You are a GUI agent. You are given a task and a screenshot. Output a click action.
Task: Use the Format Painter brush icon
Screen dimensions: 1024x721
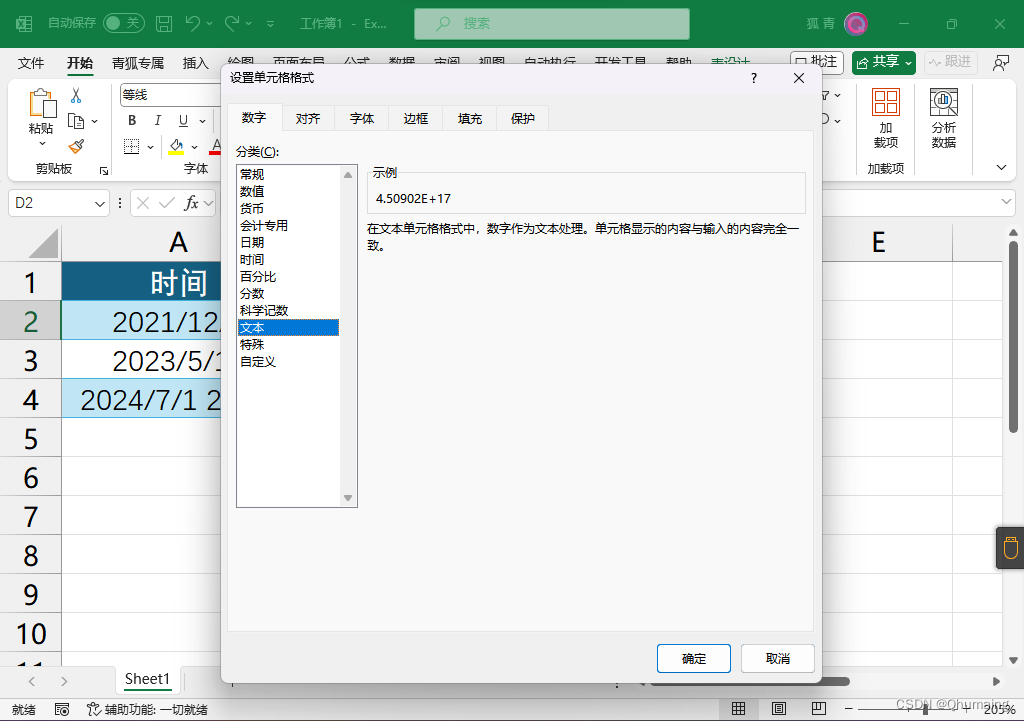click(77, 146)
